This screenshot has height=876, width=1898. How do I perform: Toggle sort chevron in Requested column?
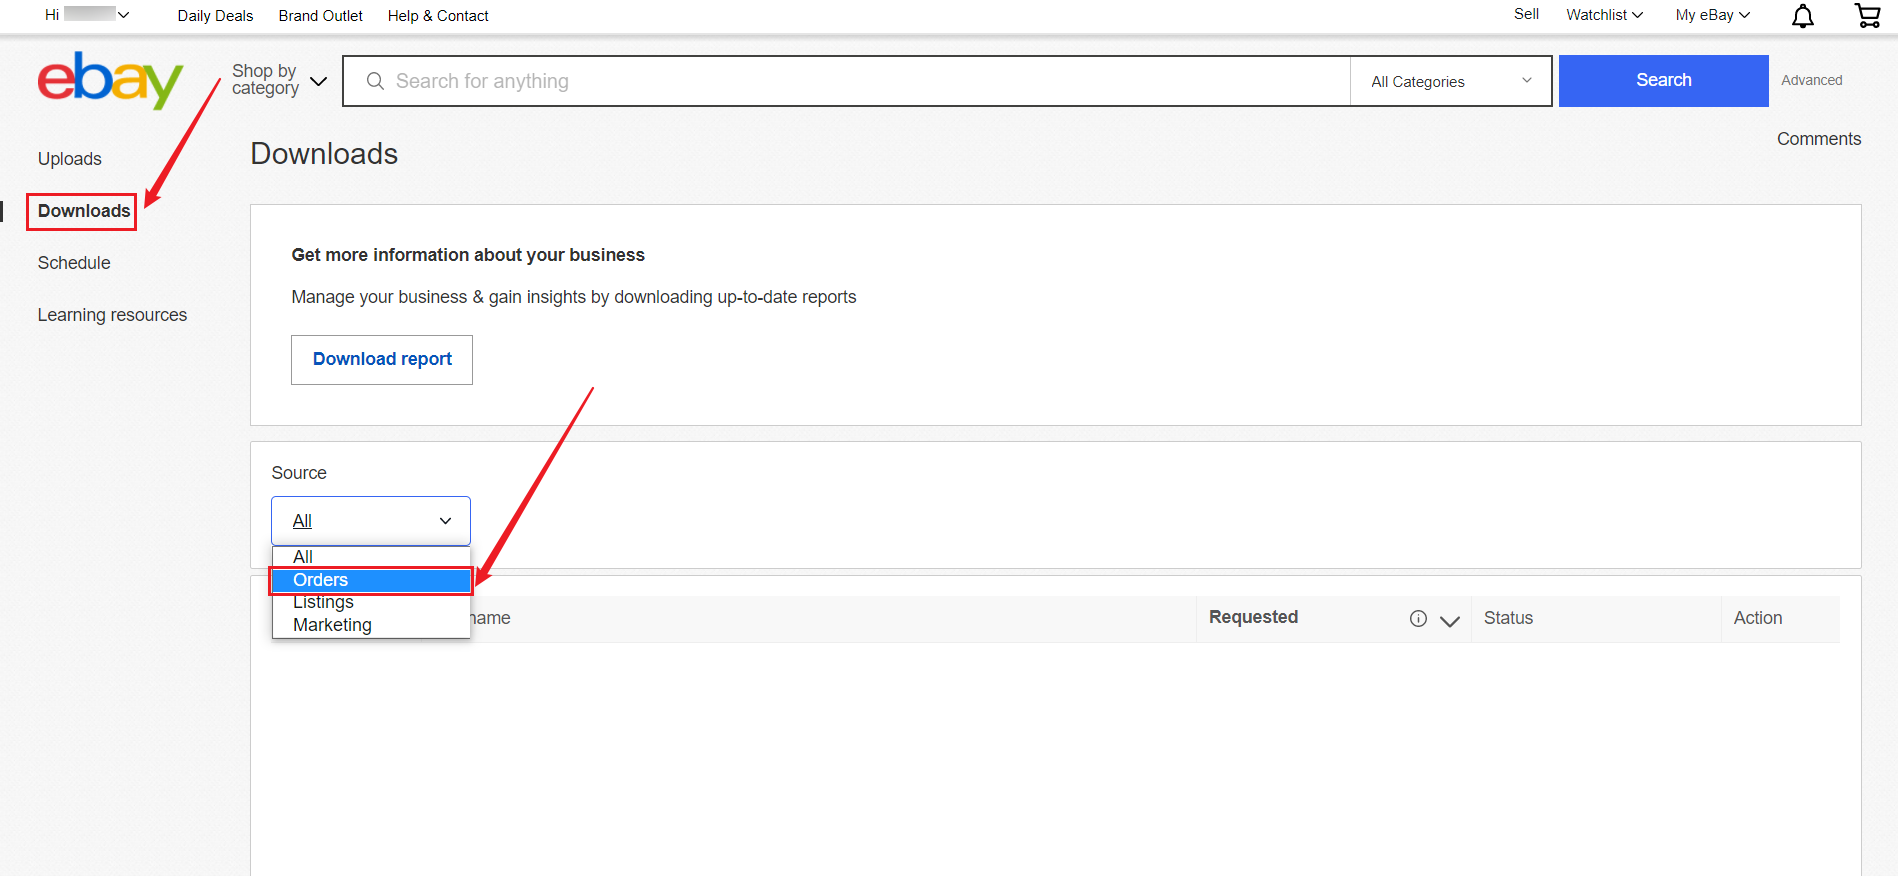coord(1449,621)
